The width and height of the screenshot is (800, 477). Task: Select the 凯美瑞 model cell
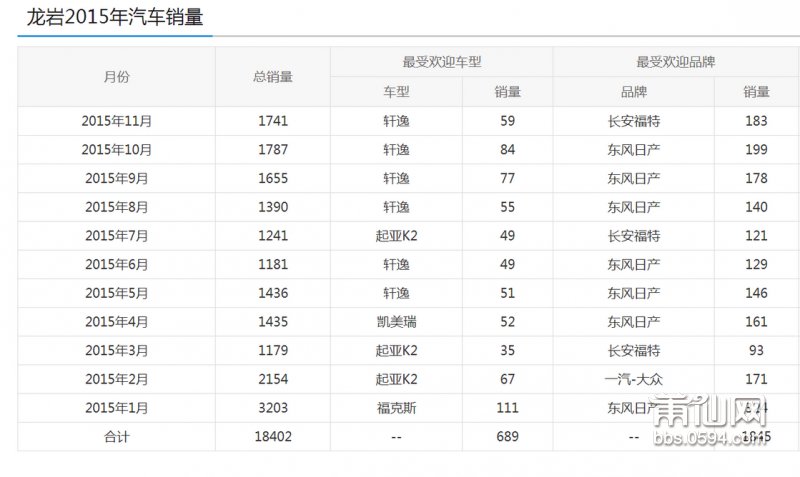point(396,321)
